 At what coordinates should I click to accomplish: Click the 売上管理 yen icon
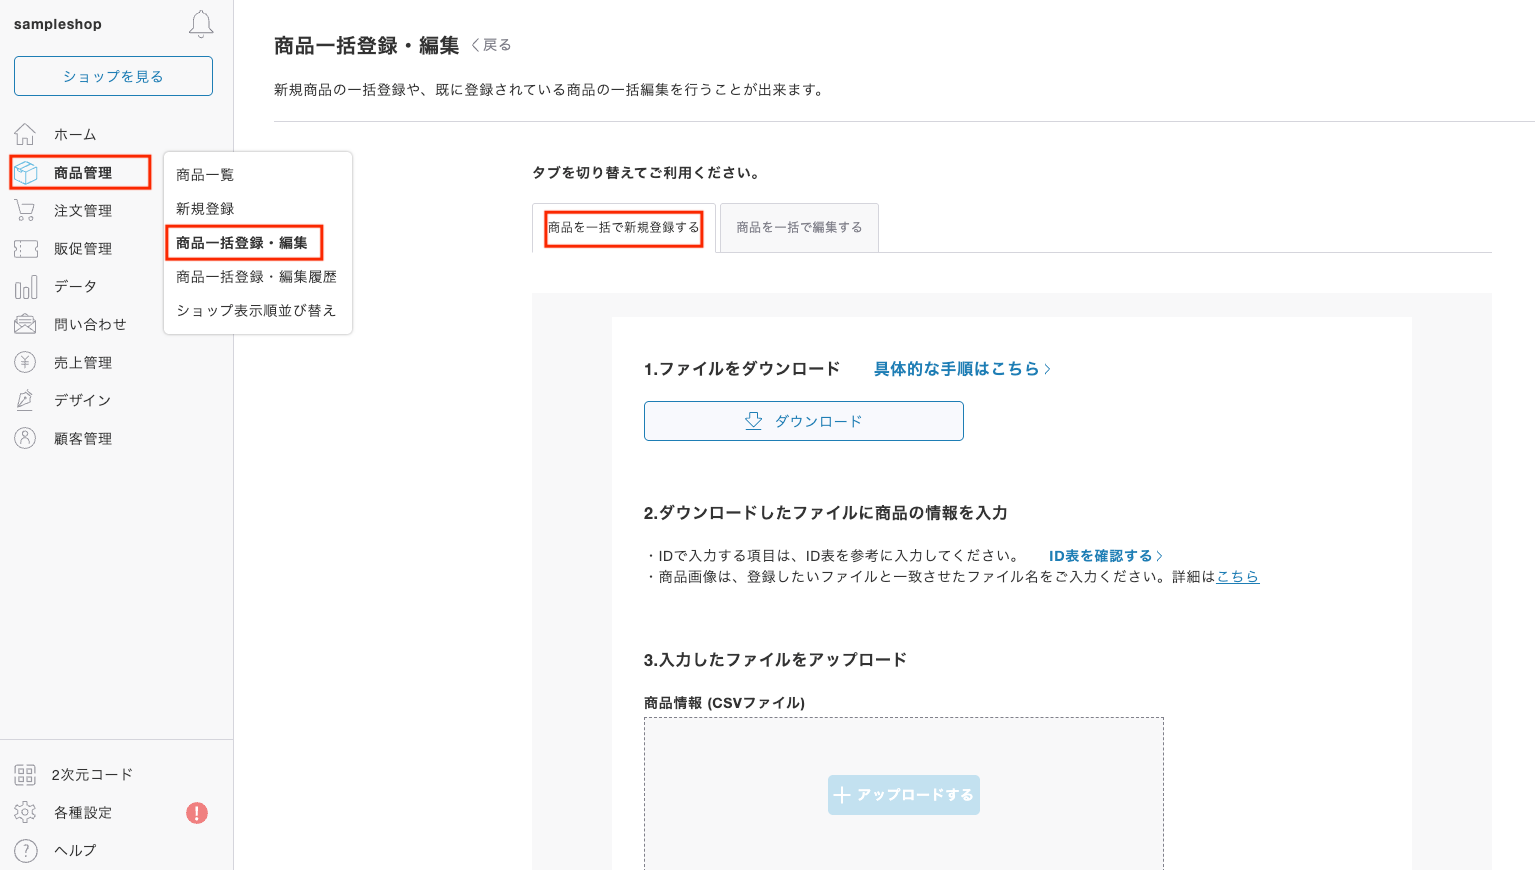[25, 361]
